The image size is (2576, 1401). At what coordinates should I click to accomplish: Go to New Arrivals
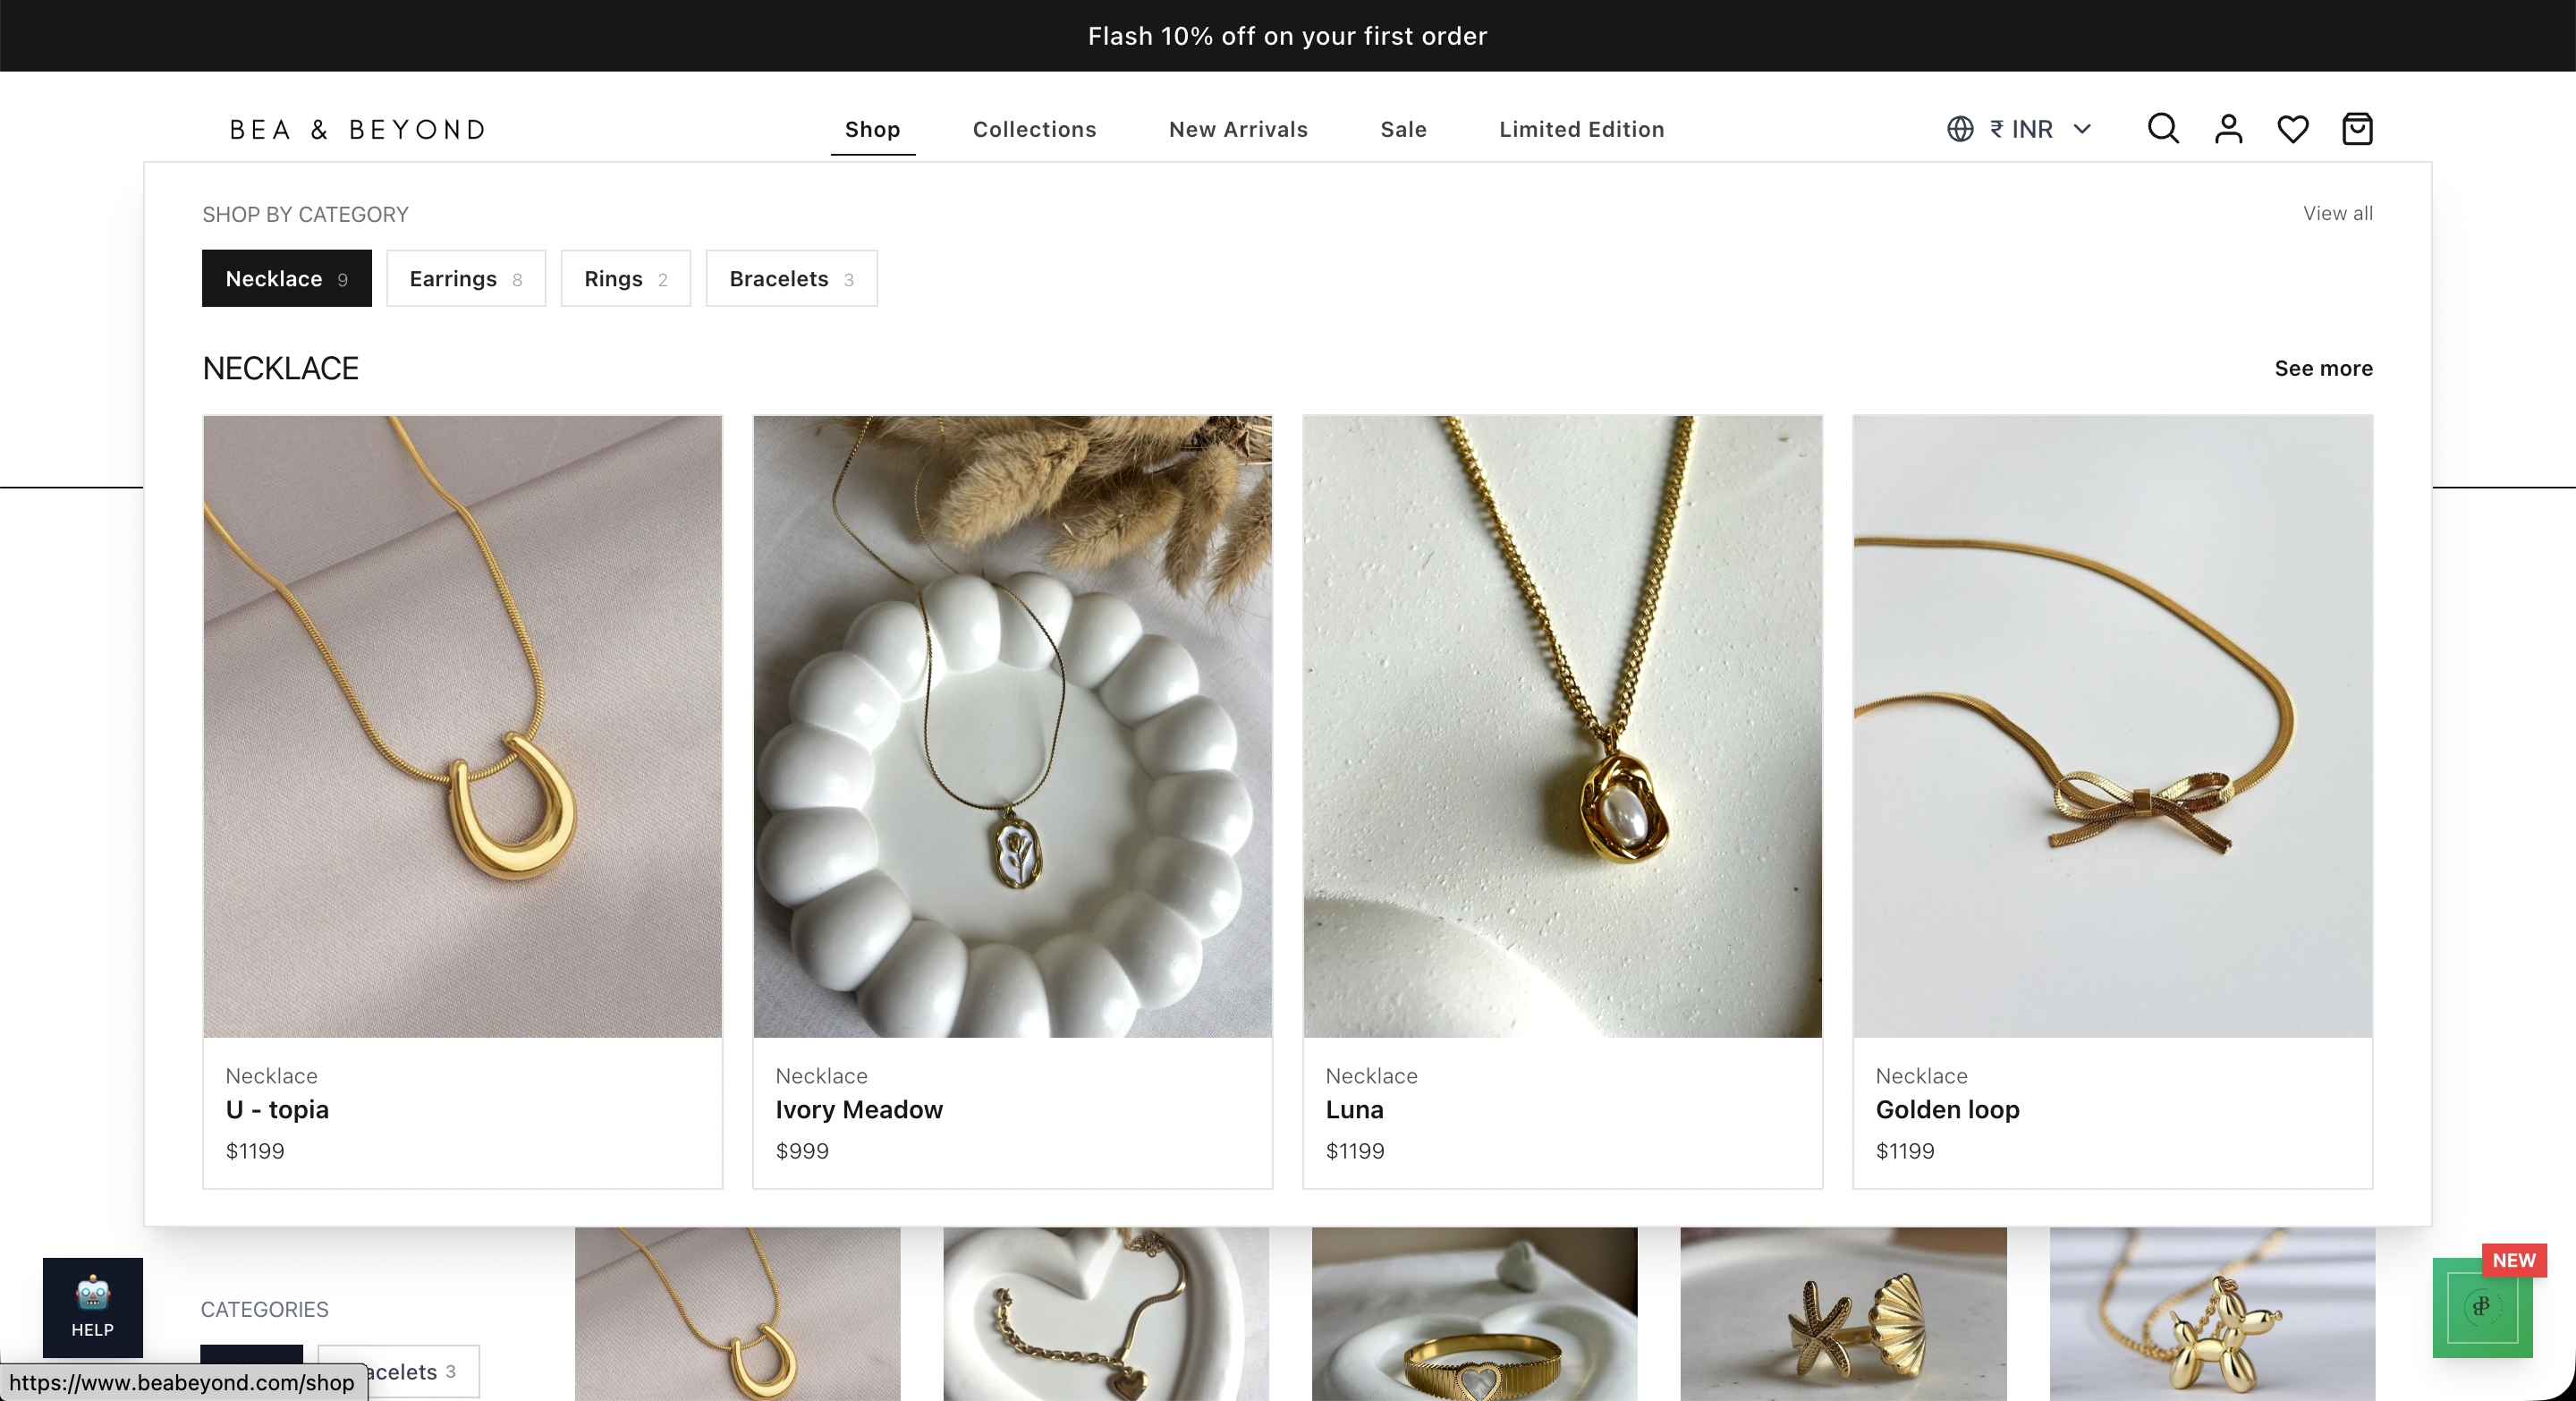pos(1238,129)
